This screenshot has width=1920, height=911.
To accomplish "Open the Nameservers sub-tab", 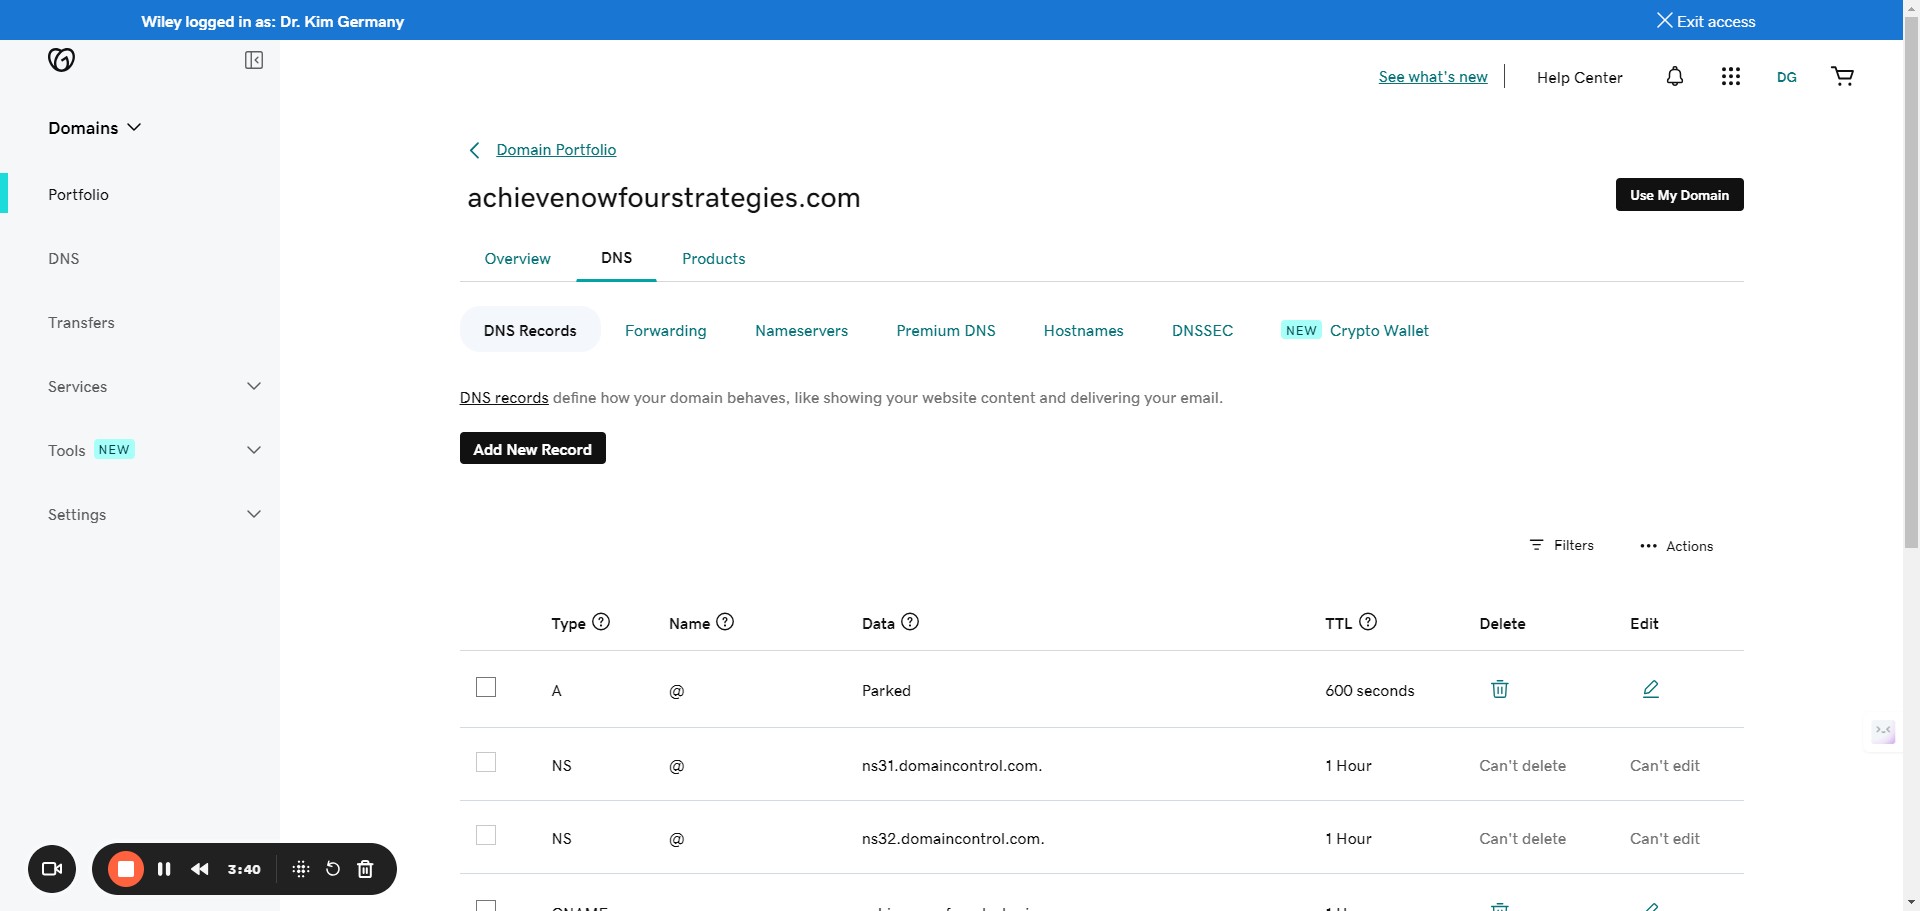I will 801,331.
